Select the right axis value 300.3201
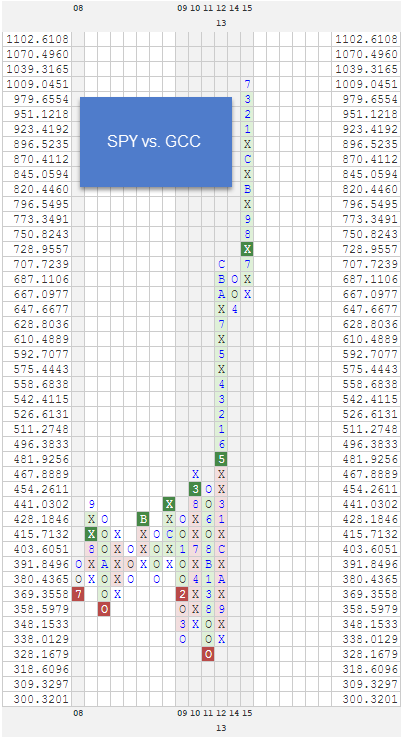This screenshot has height=740, width=401. click(x=370, y=699)
